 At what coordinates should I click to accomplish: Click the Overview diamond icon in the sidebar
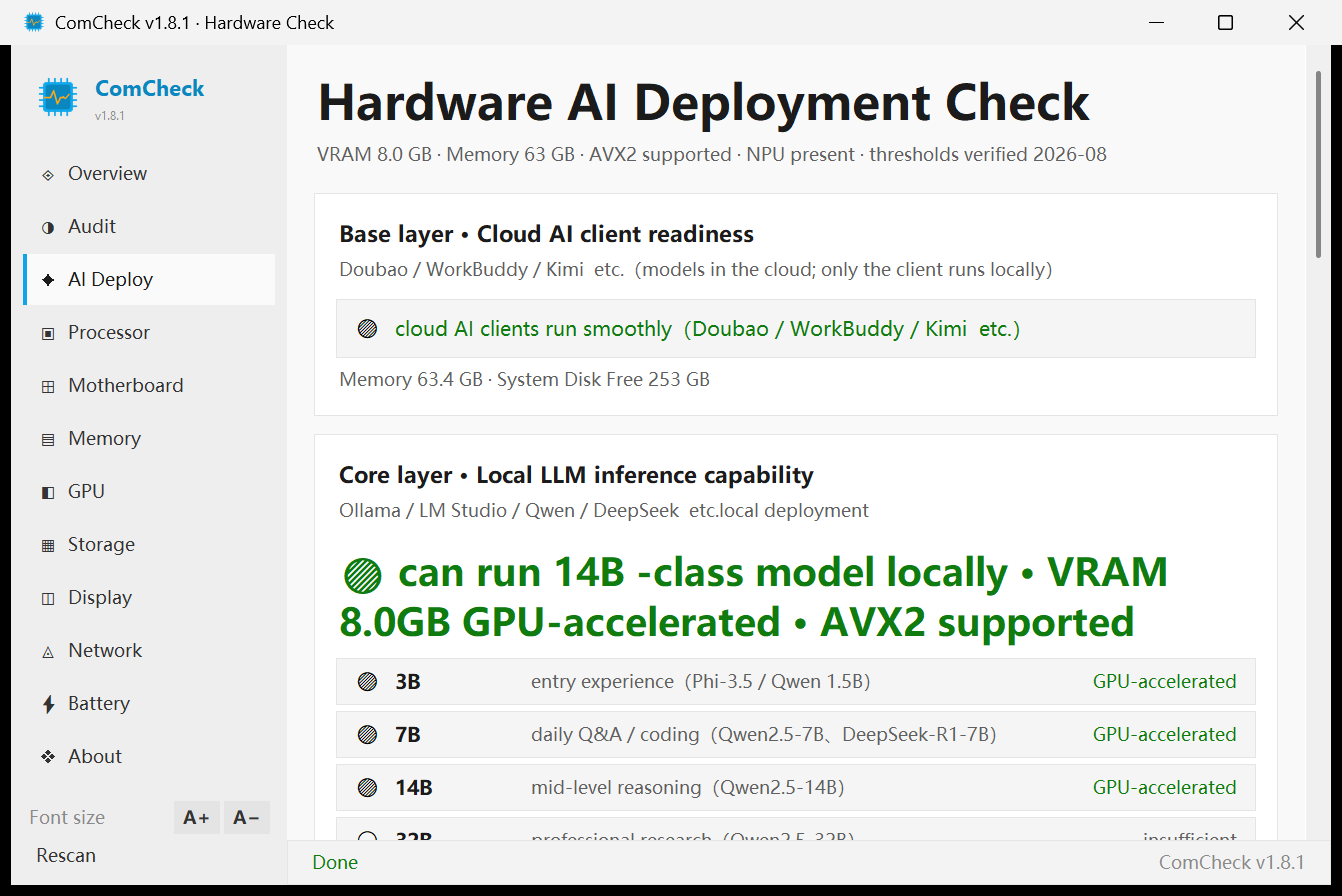pos(48,175)
